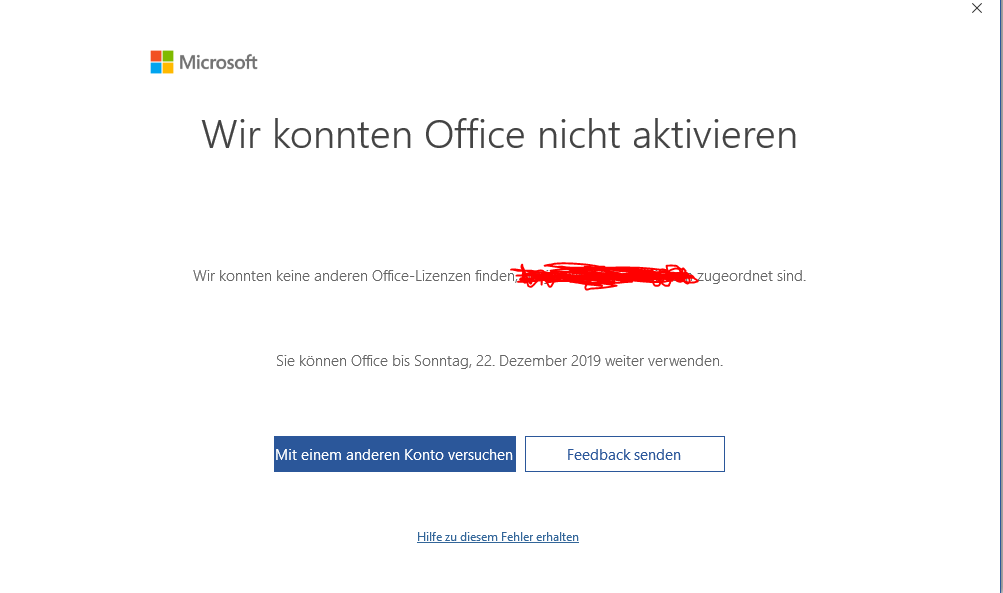The width and height of the screenshot is (1003, 593).
Task: Click the blue square in Microsoft logo
Action: coord(155,68)
